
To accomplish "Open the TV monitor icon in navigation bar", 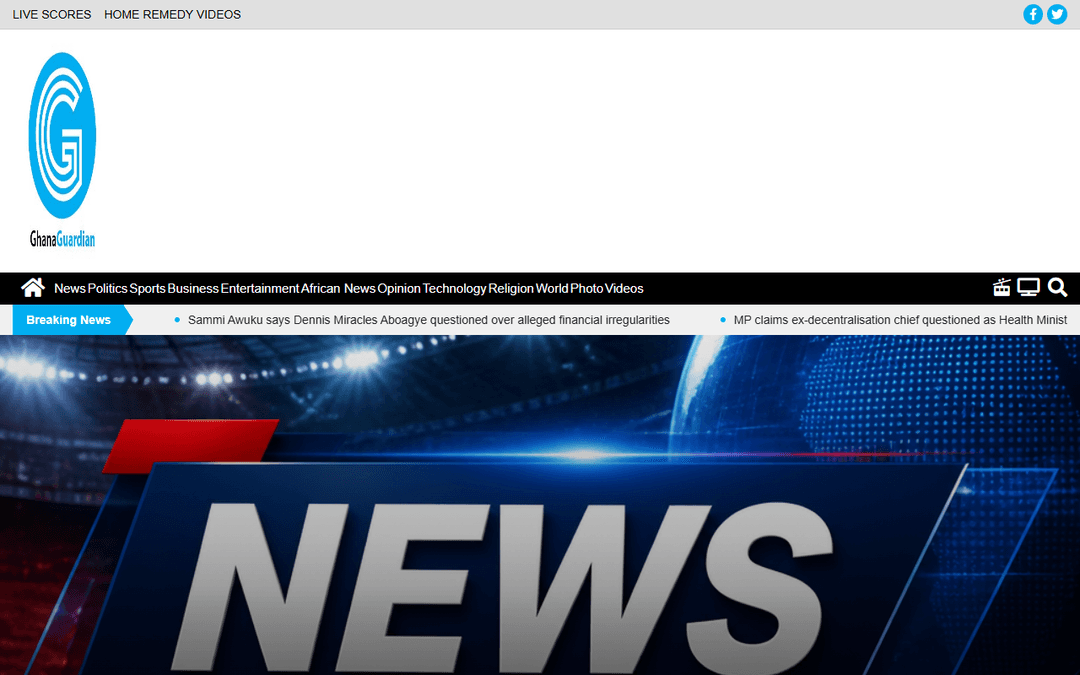I will (1028, 287).
